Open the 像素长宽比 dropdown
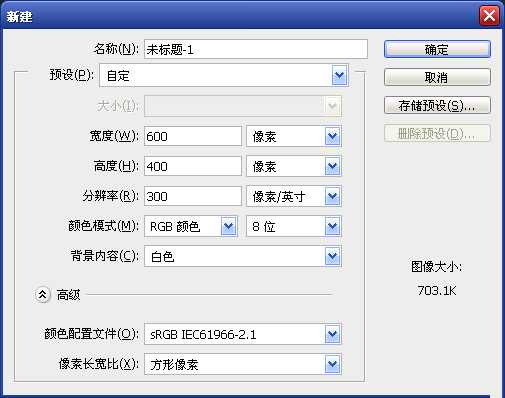 243,364
